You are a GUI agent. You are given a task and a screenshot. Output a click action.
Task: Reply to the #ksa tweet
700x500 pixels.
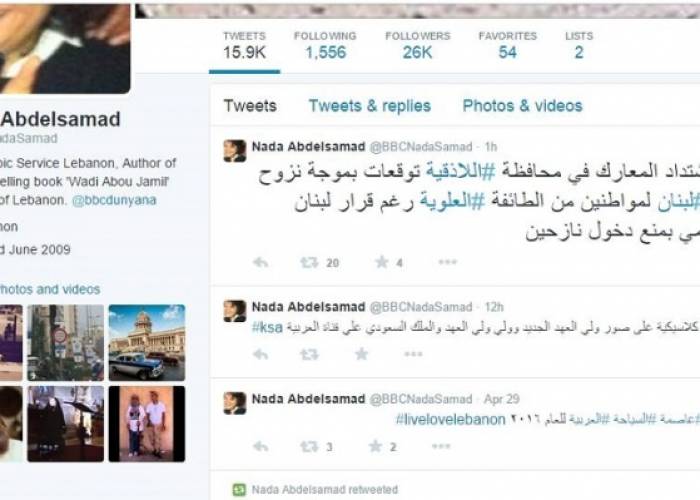(260, 354)
